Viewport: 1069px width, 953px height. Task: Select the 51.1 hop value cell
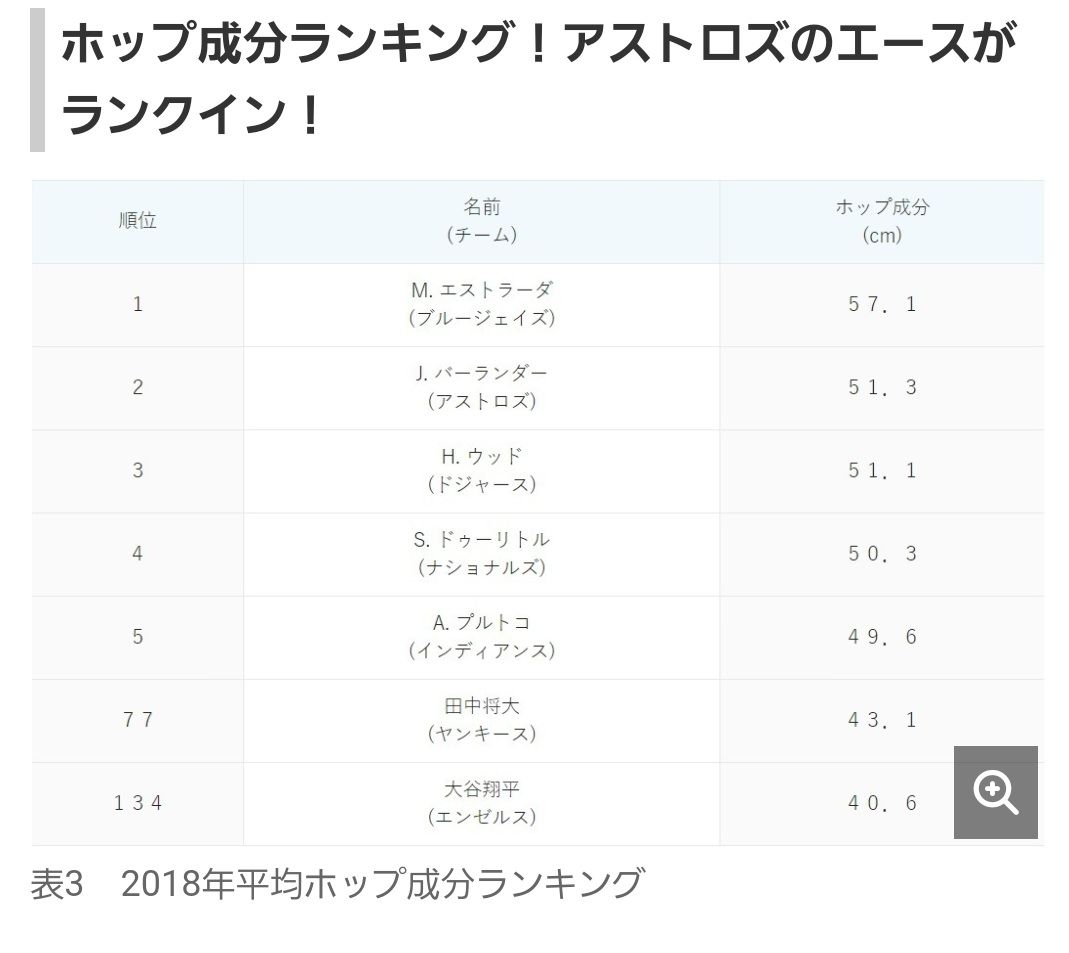pos(882,471)
